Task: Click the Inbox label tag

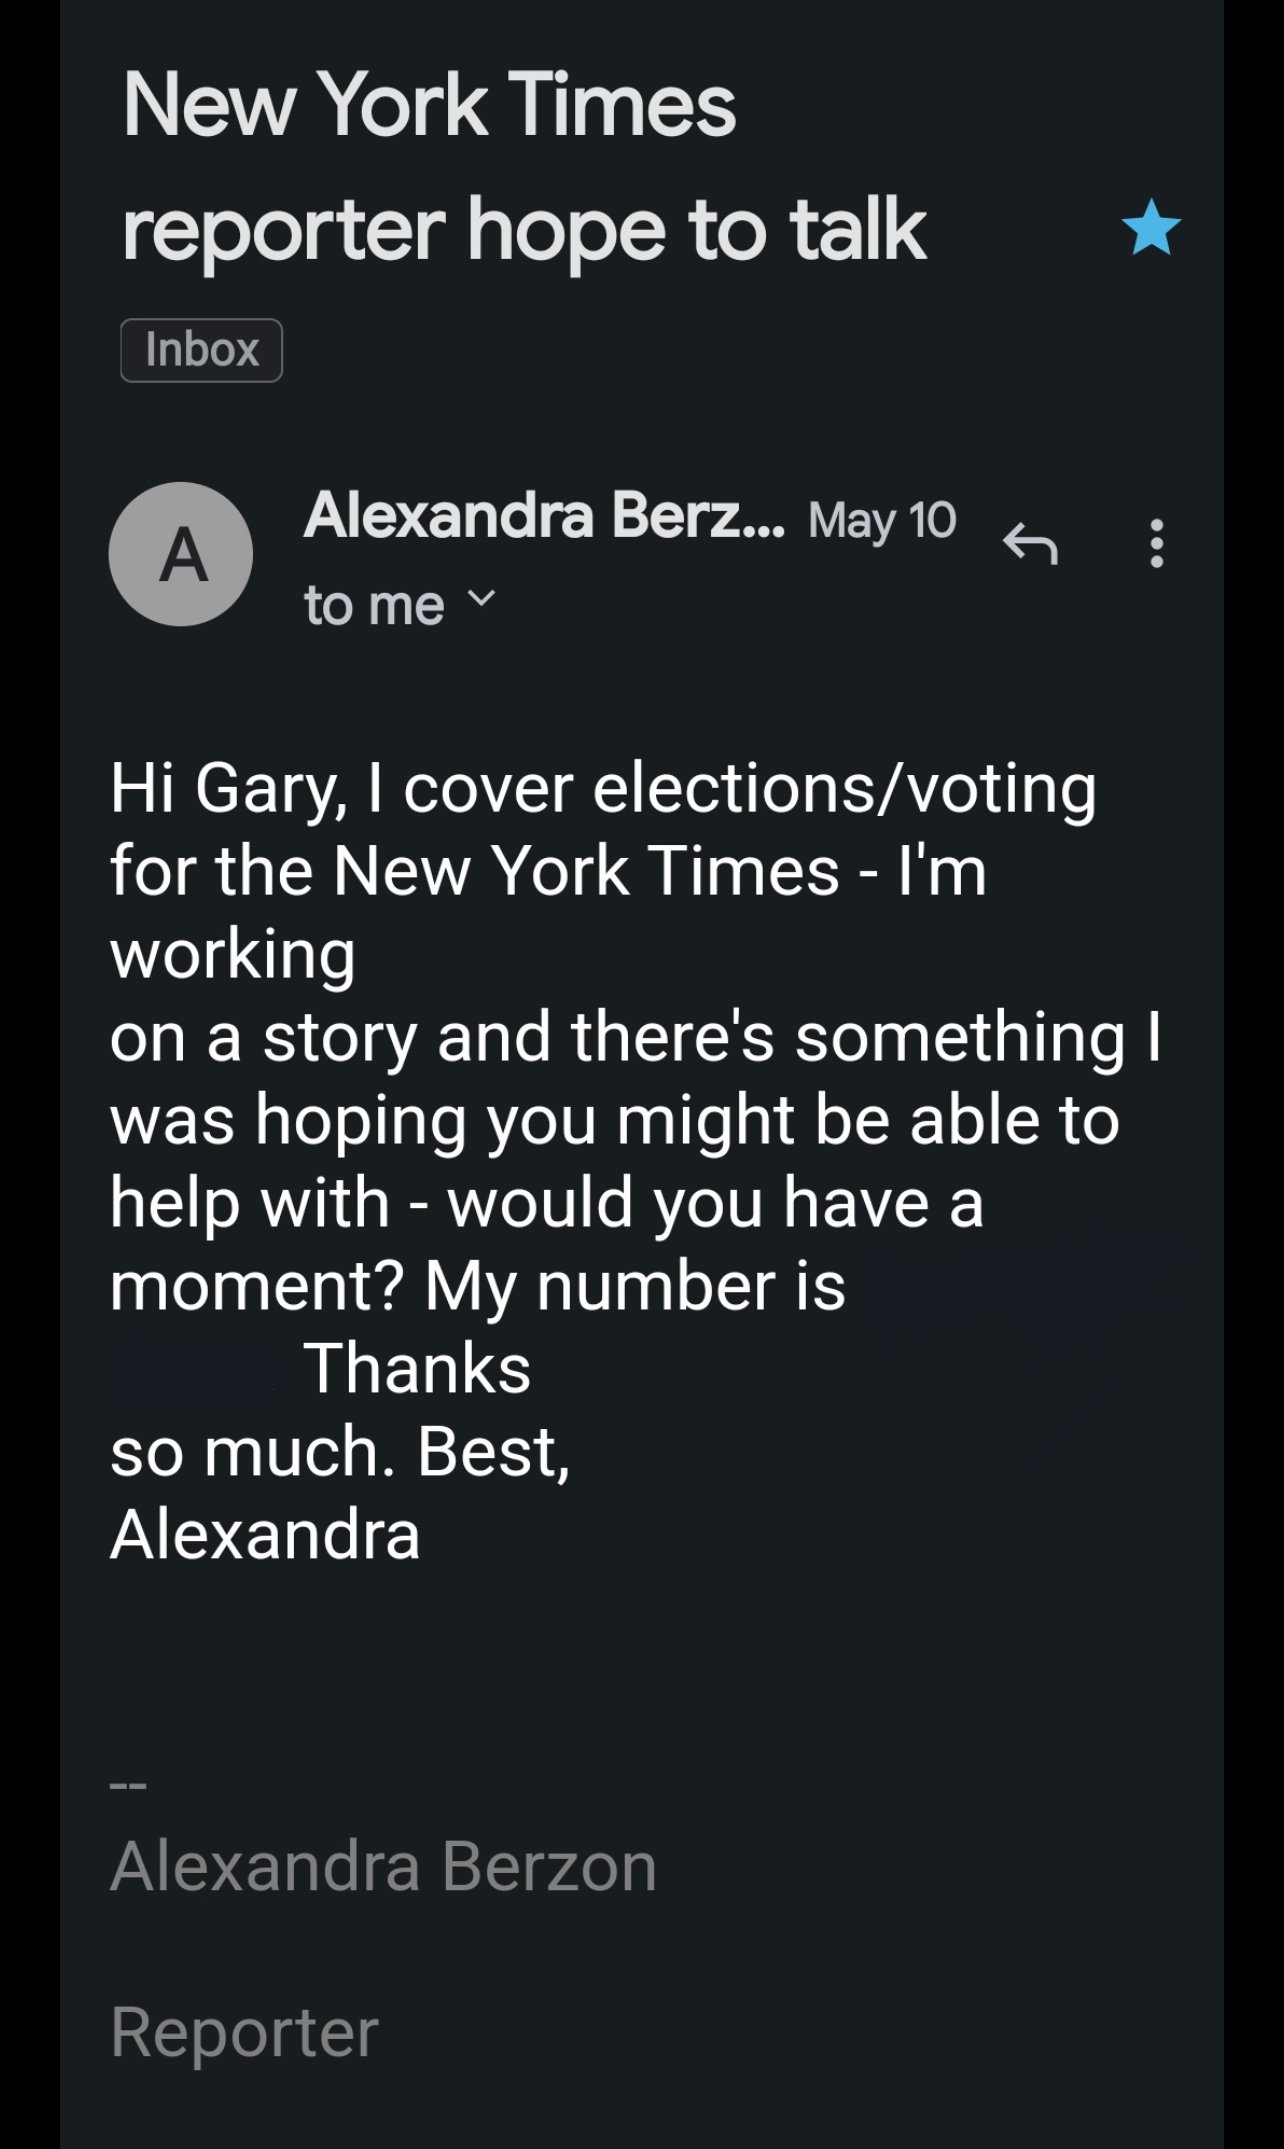Action: (x=201, y=350)
